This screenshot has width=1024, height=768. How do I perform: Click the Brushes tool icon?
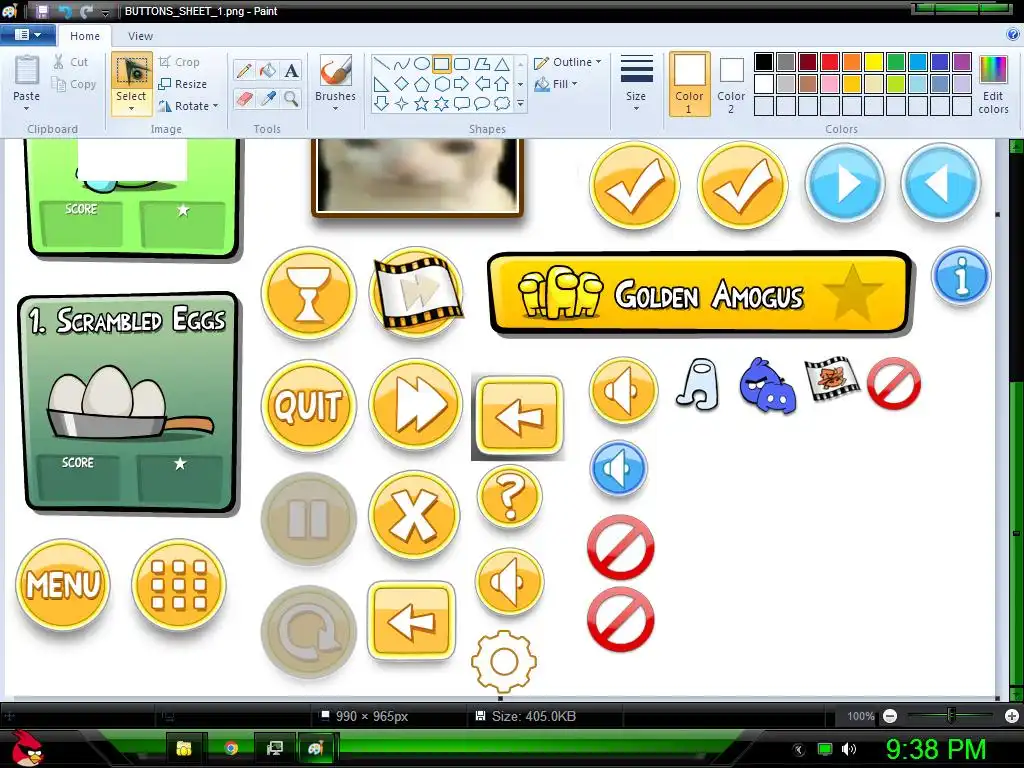point(336,71)
